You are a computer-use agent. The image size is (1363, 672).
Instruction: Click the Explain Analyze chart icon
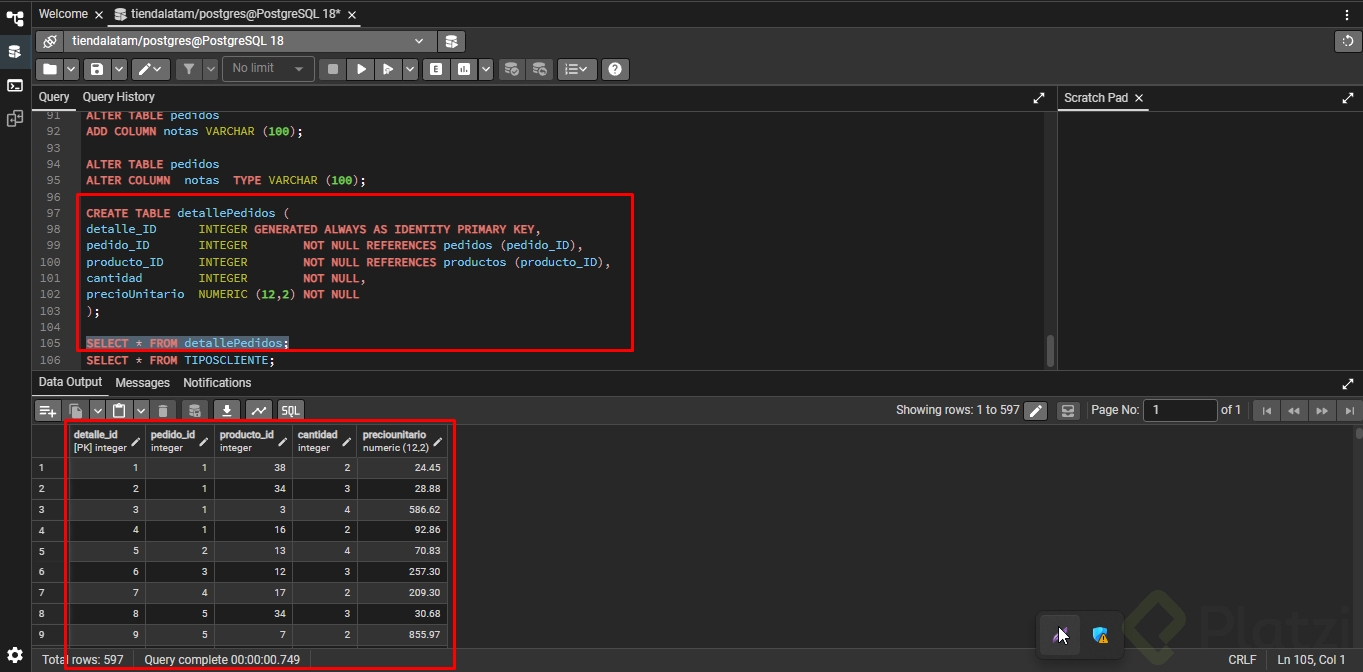click(x=463, y=69)
